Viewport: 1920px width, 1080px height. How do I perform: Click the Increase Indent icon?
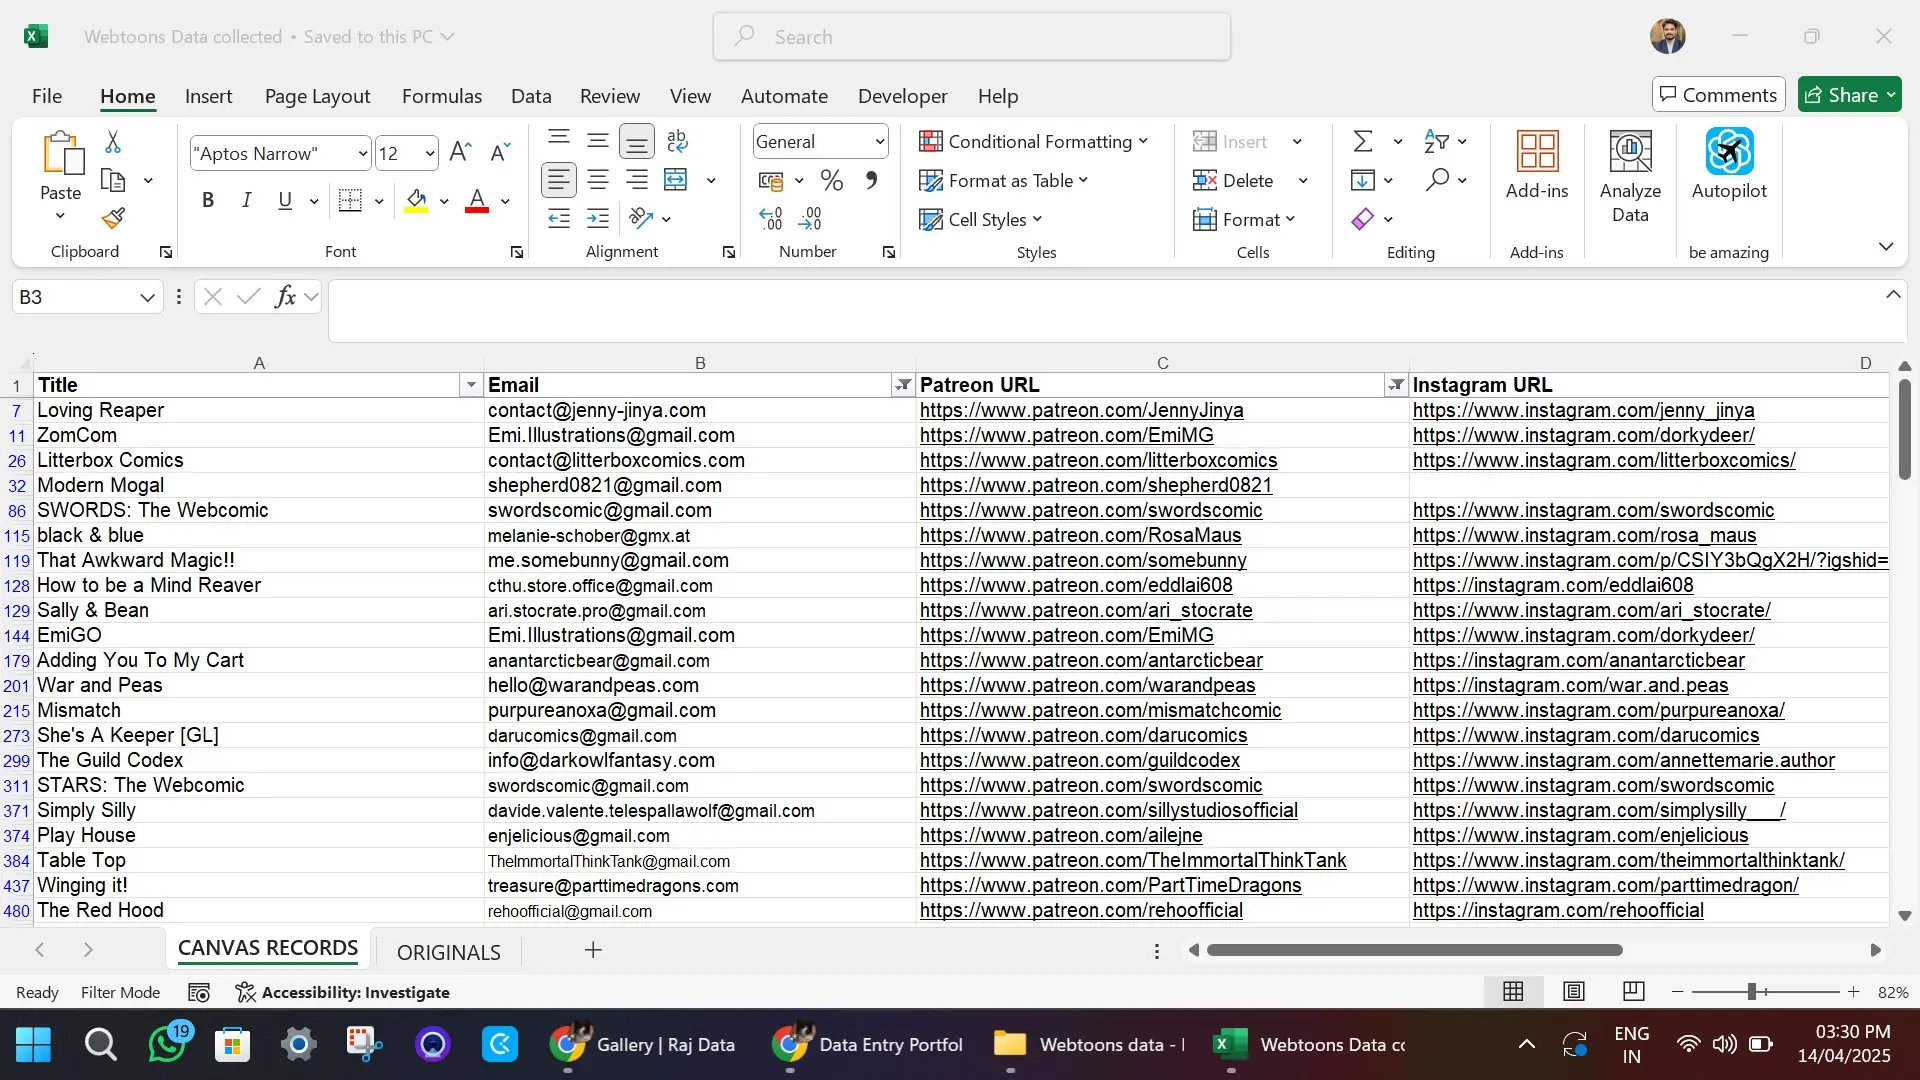(x=598, y=218)
